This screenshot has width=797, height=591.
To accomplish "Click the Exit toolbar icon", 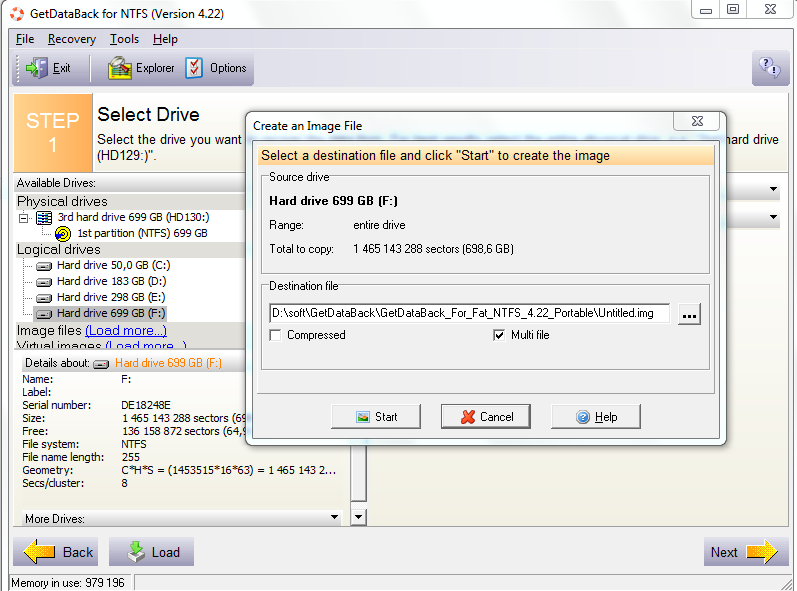I will (x=36, y=68).
